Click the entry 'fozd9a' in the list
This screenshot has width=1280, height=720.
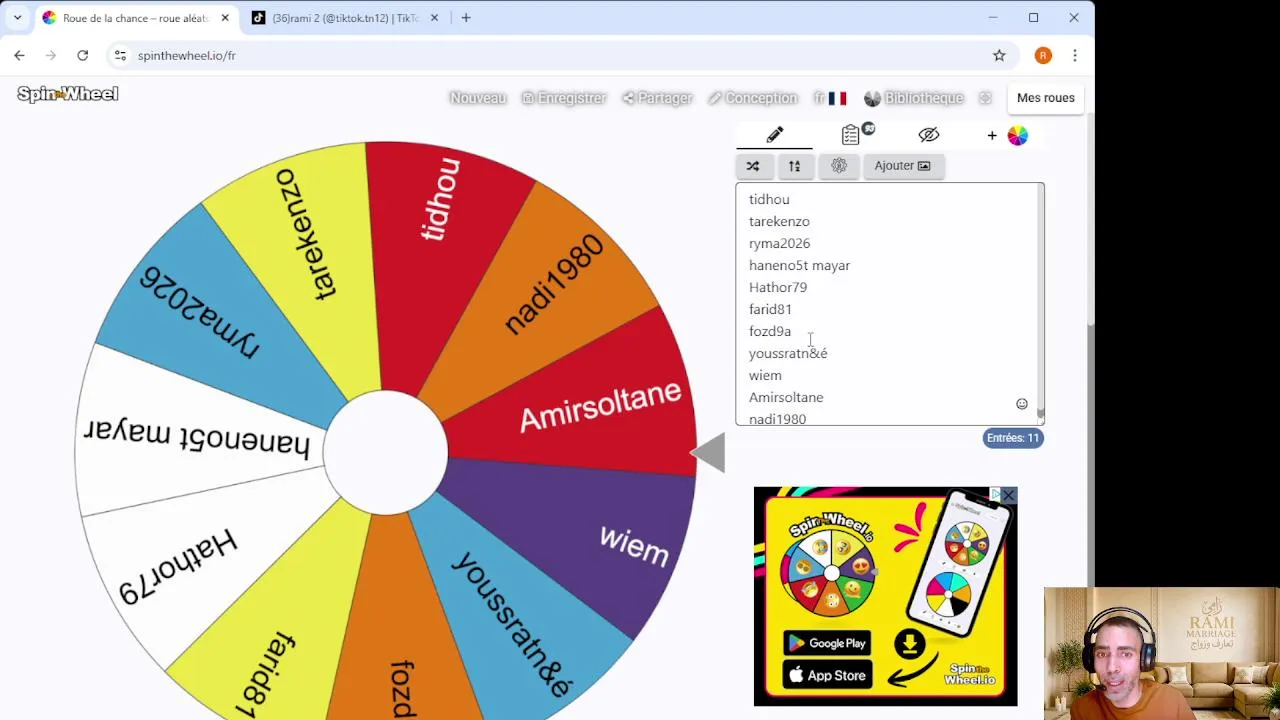coord(770,331)
